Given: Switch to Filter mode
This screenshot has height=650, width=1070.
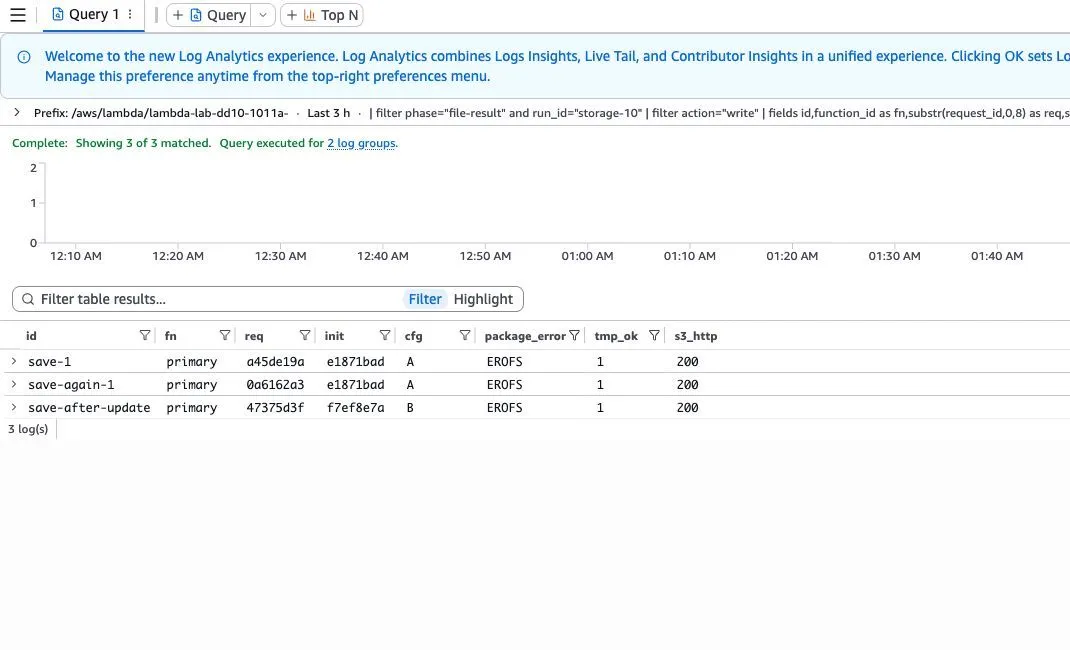Looking at the screenshot, I should click(425, 299).
